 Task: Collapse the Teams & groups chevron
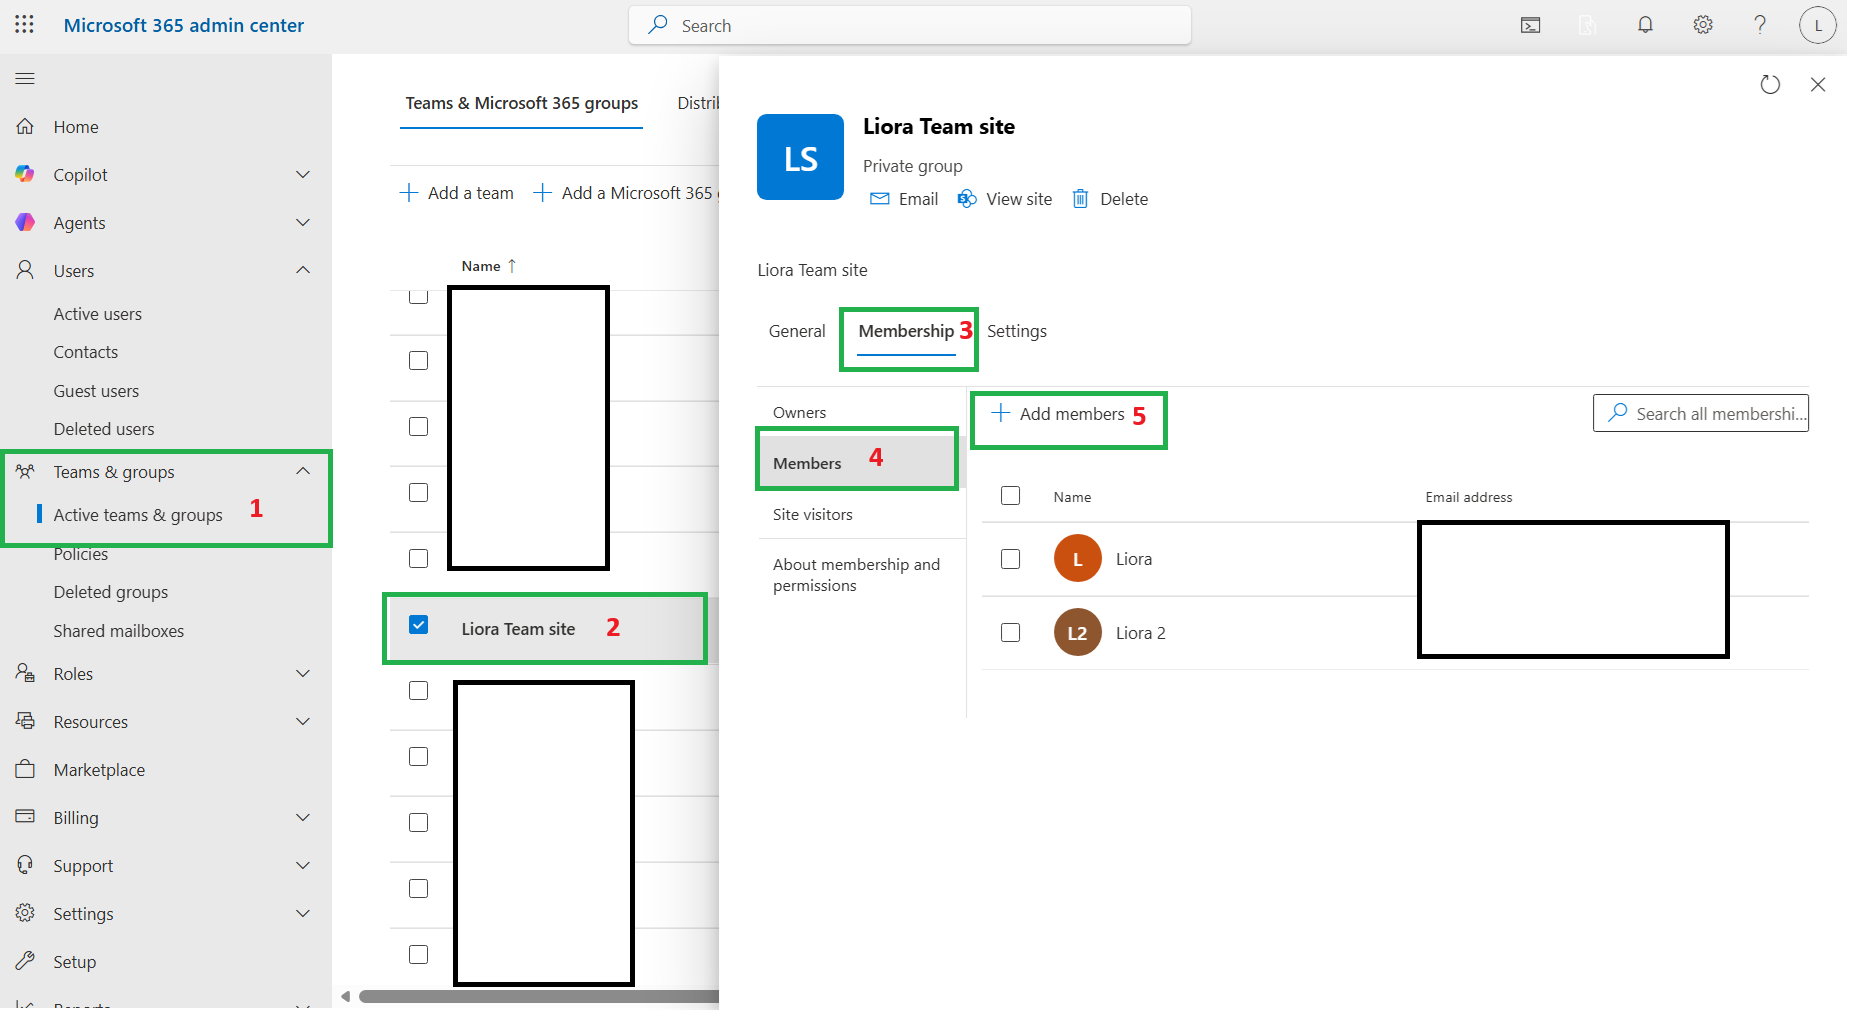[x=303, y=471]
